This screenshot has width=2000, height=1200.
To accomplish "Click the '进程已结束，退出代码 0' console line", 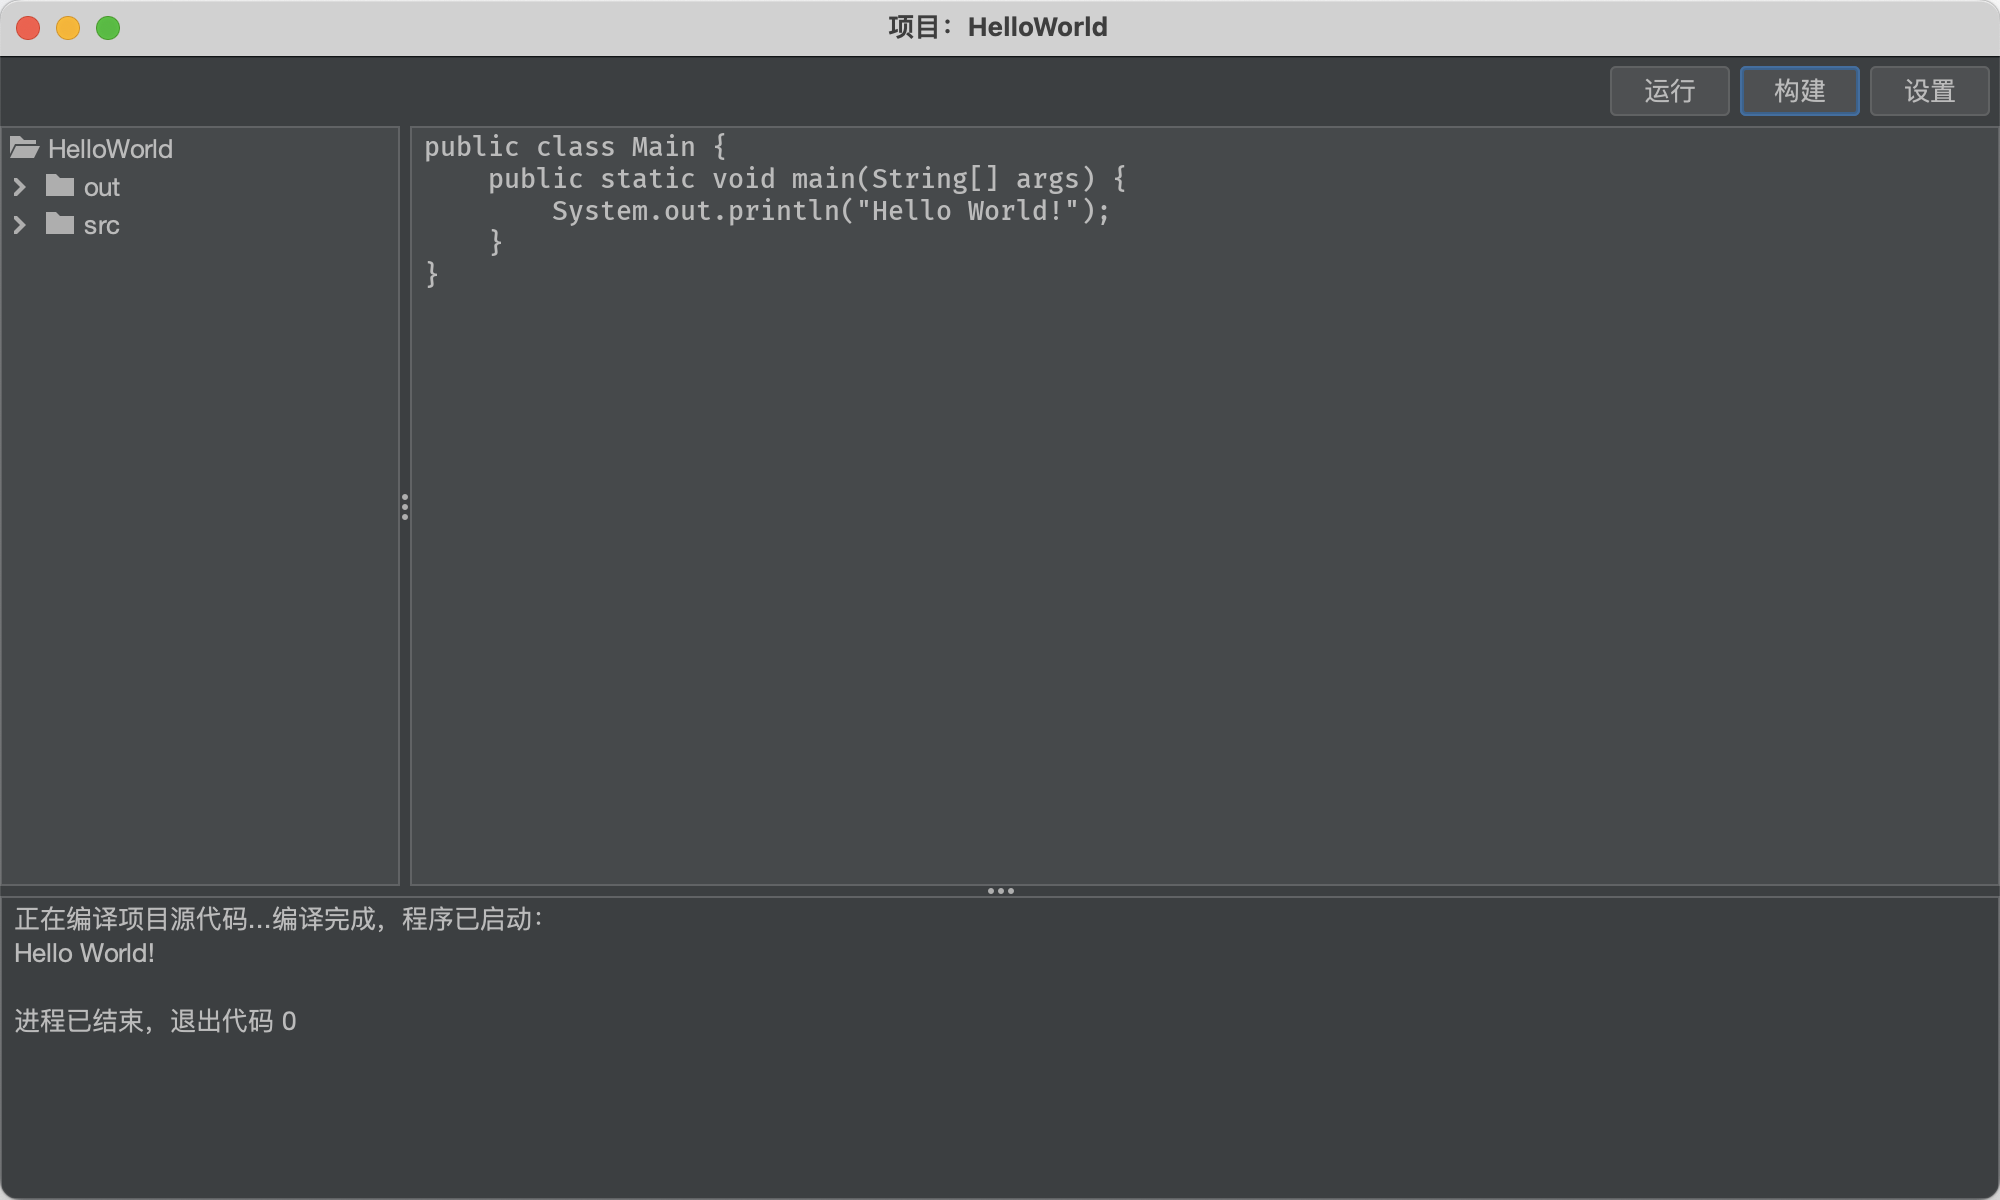I will (155, 1021).
